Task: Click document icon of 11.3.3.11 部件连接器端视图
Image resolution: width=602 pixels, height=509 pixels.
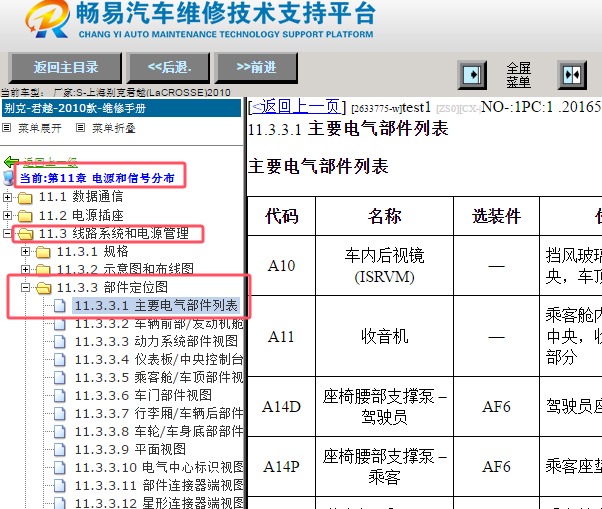Action: coord(60,486)
